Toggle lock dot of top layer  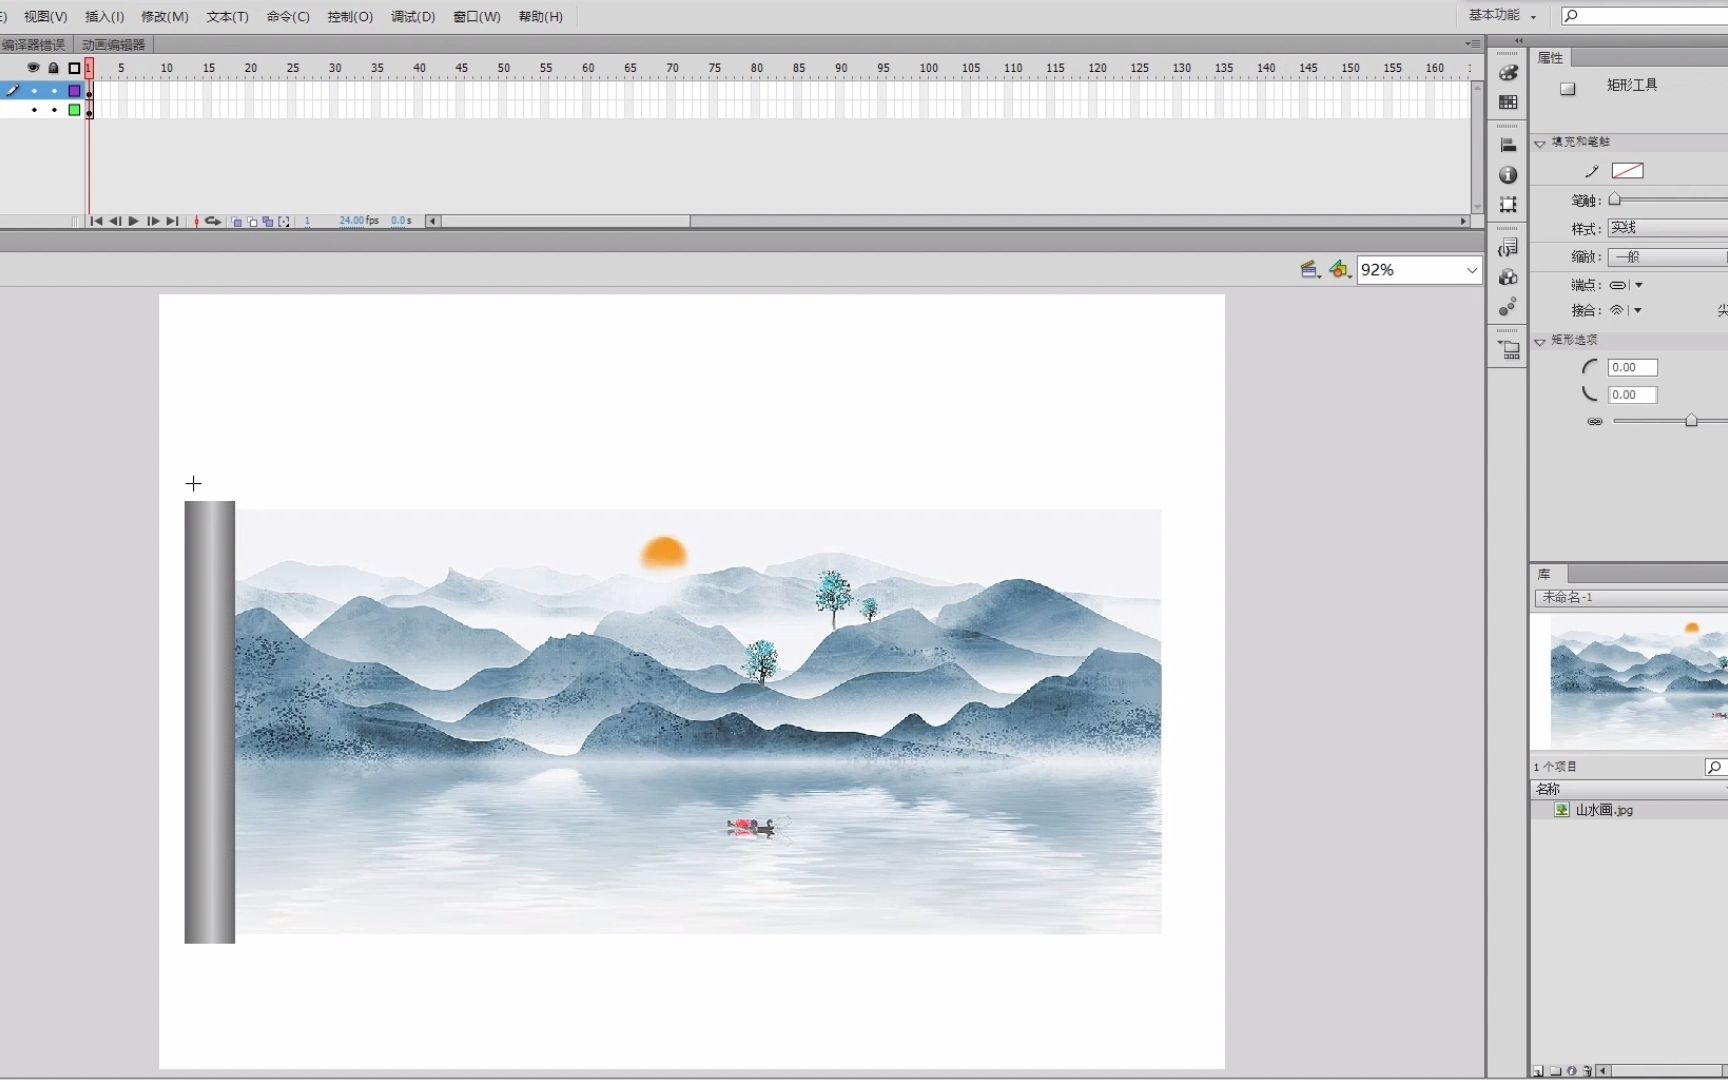click(x=54, y=91)
